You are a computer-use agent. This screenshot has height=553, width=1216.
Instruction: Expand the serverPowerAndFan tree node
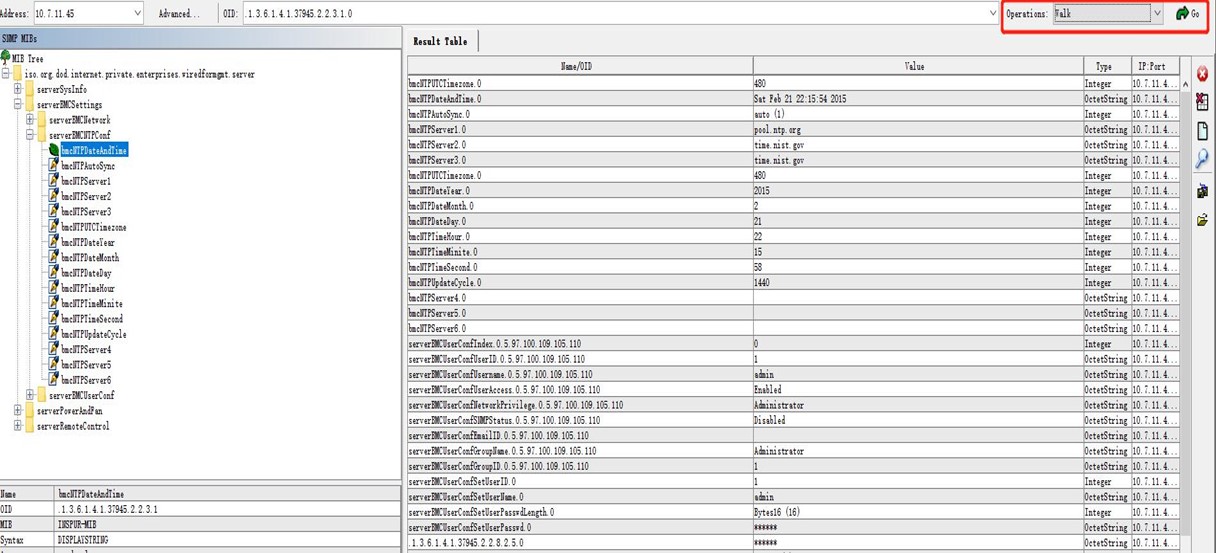pyautogui.click(x=18, y=410)
